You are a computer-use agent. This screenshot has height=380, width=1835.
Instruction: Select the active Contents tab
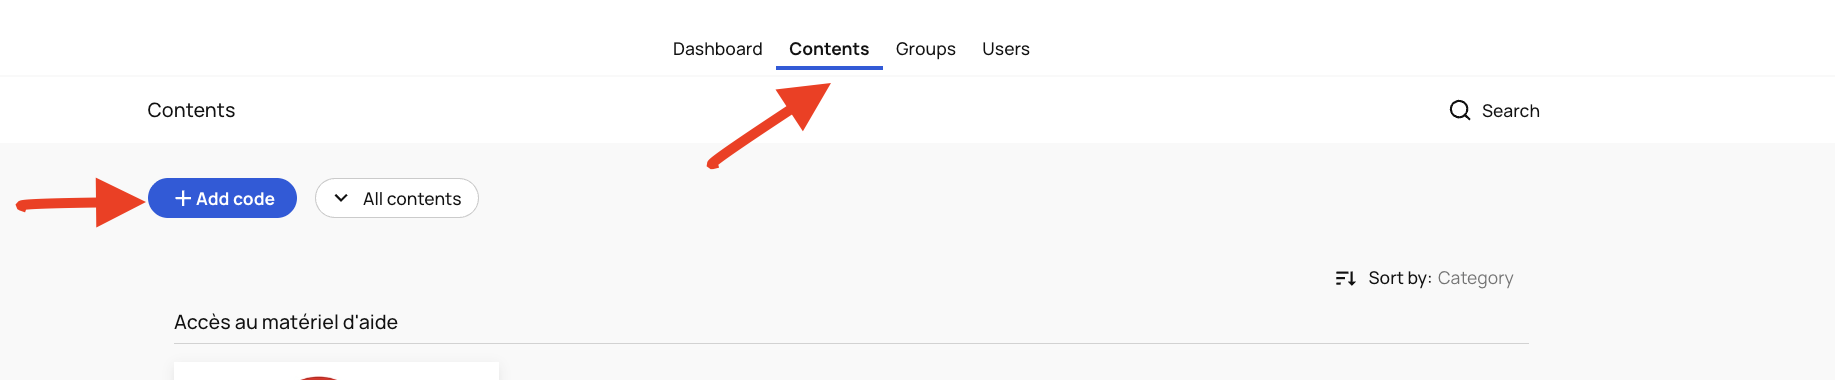(x=829, y=49)
